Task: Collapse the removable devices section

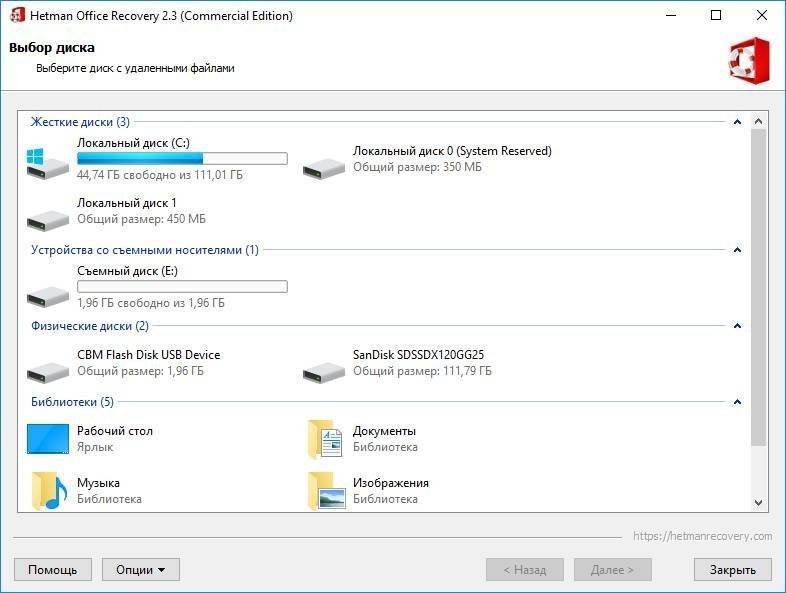Action: pyautogui.click(x=737, y=250)
